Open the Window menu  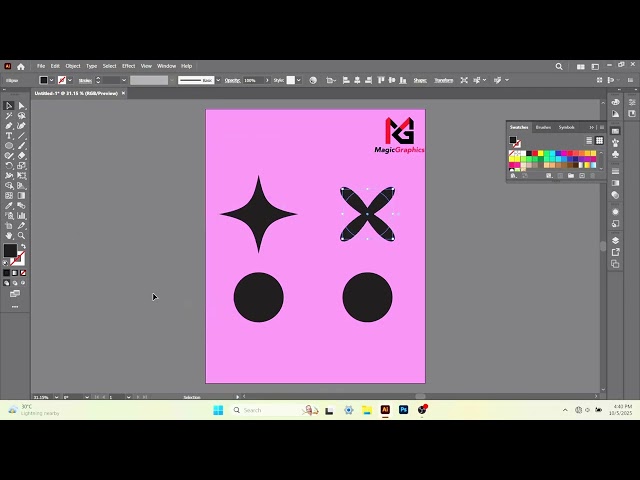coord(166,66)
